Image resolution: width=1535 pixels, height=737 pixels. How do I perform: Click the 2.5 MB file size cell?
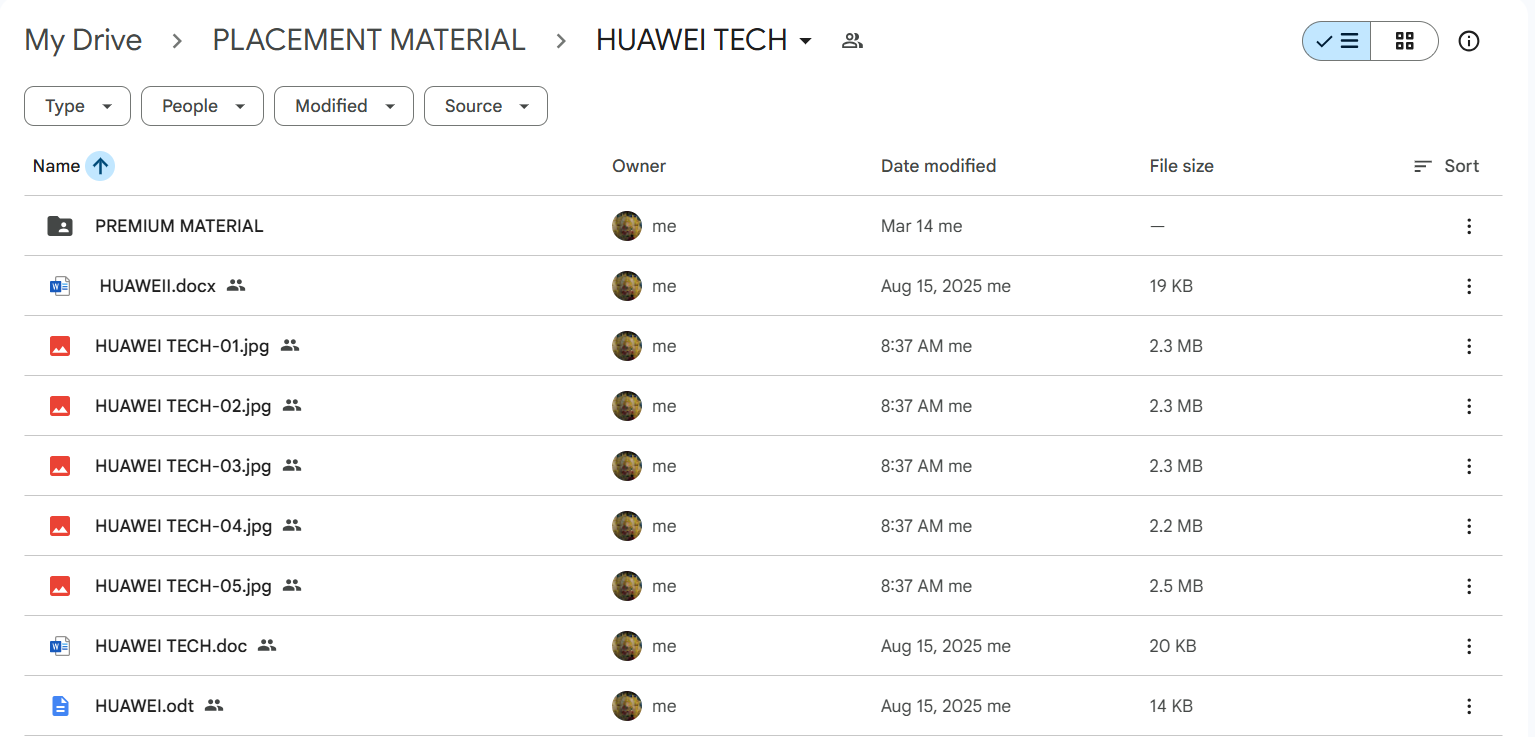point(1176,586)
